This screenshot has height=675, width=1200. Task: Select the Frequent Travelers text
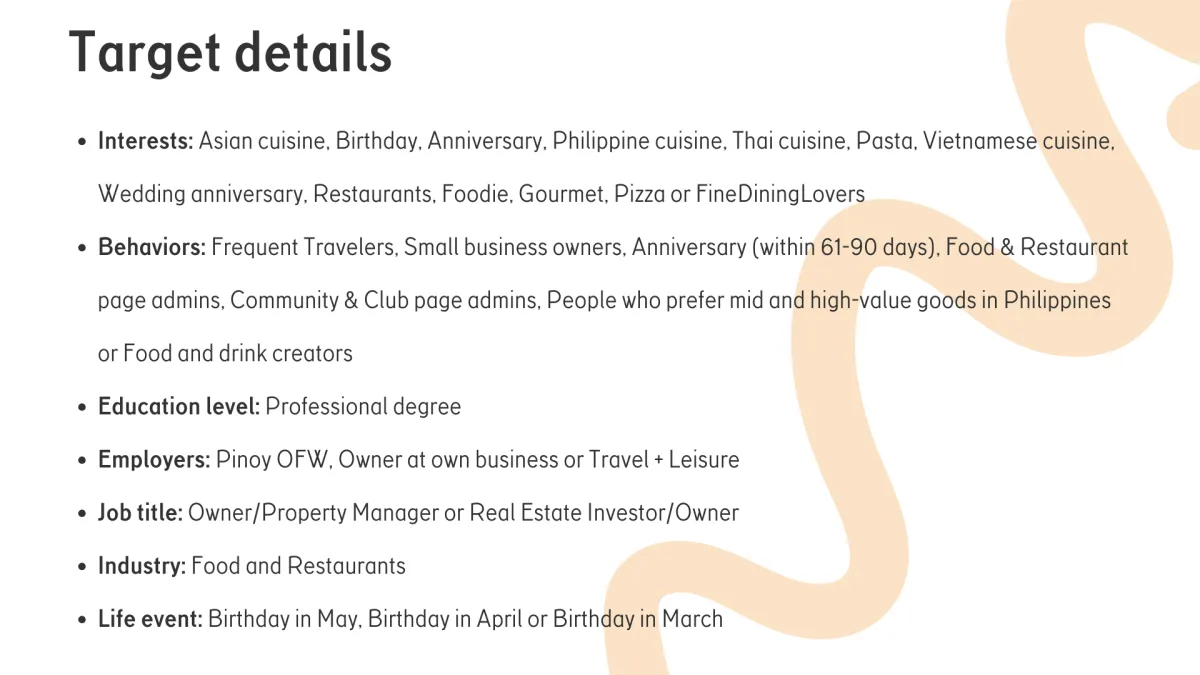point(303,247)
